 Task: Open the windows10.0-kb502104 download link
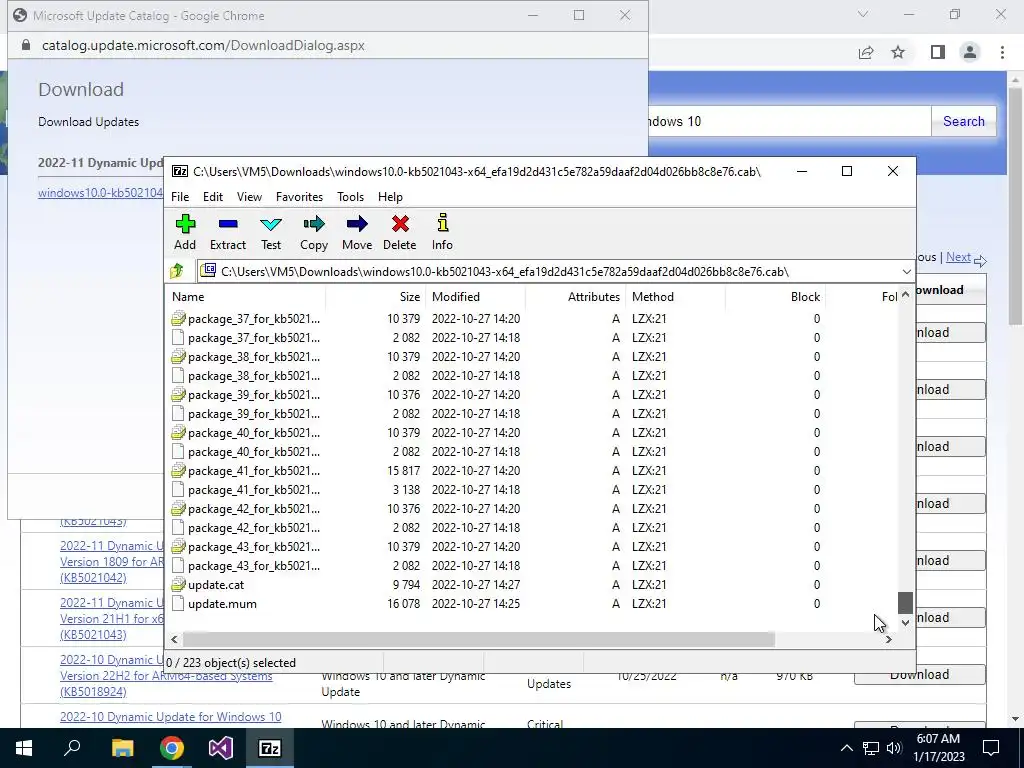[x=101, y=193]
